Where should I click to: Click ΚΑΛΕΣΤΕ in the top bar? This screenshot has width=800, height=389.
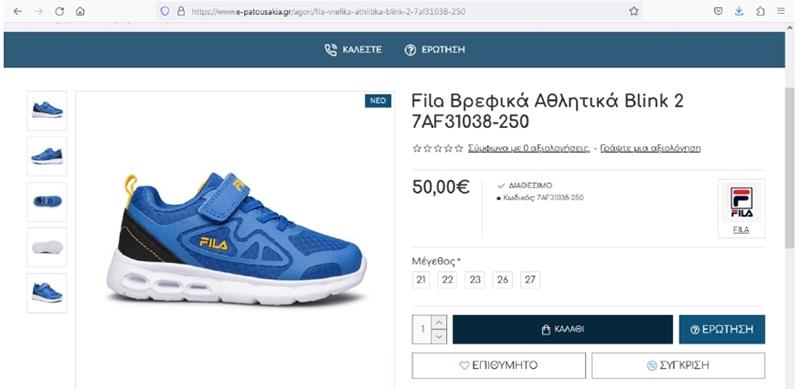(353, 50)
